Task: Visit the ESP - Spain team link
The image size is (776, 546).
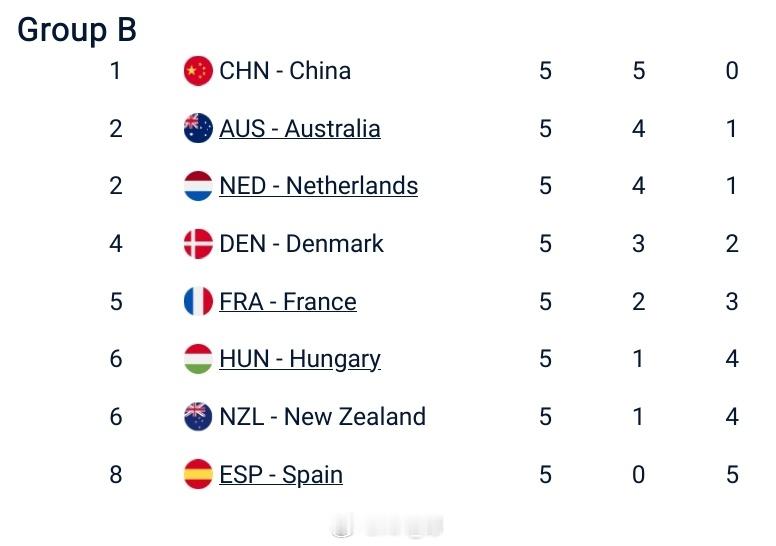Action: click(281, 475)
